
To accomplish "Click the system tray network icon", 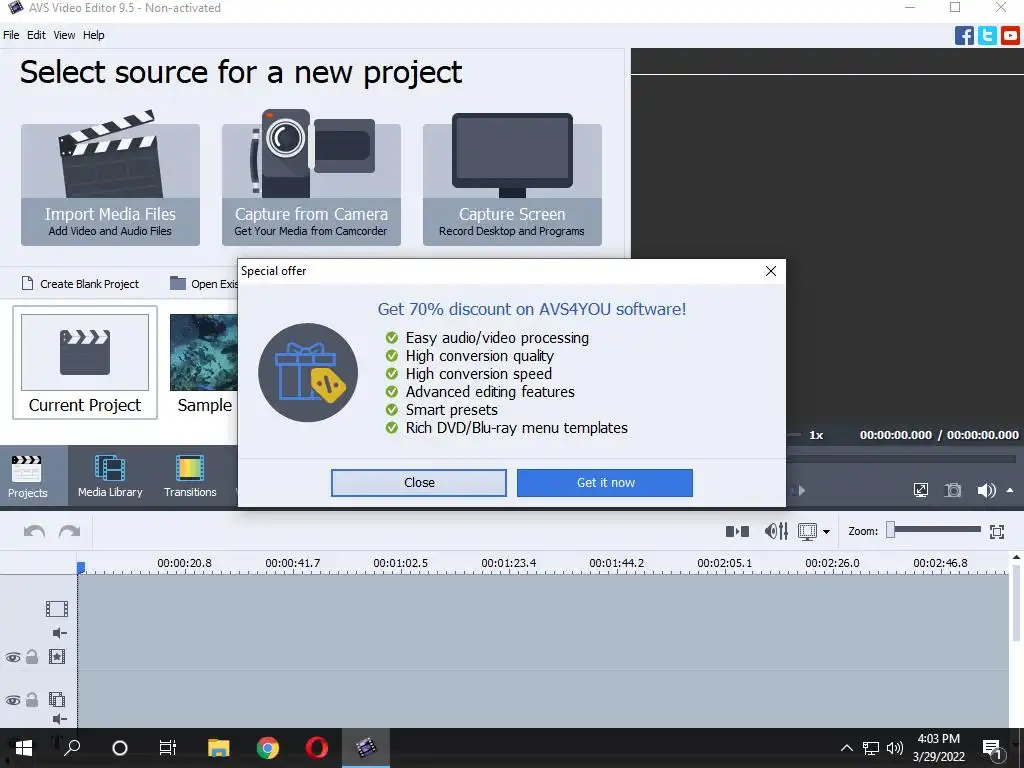I will pos(871,748).
